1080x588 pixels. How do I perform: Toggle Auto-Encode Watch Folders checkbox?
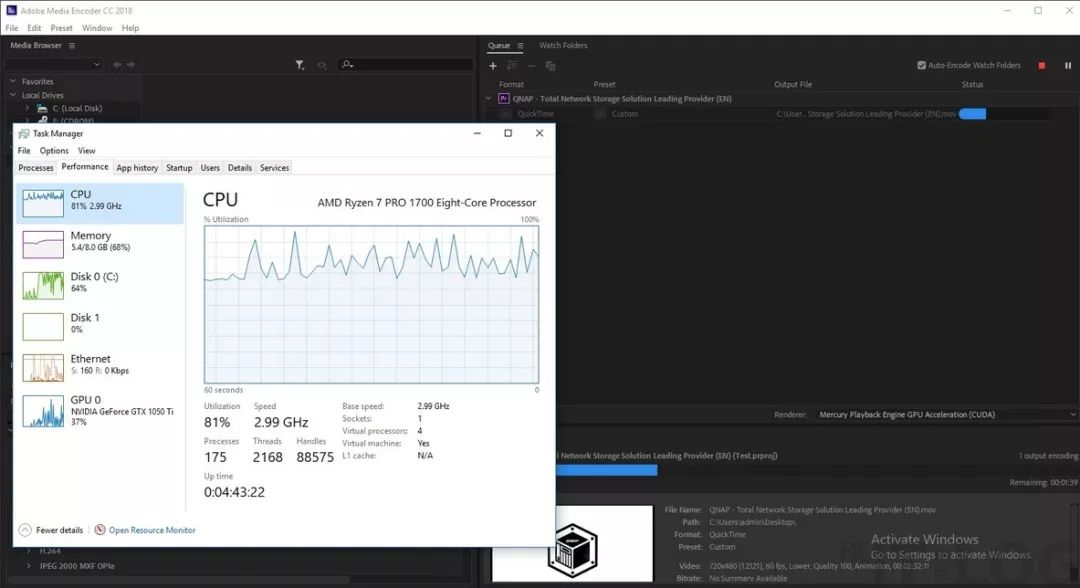point(922,65)
